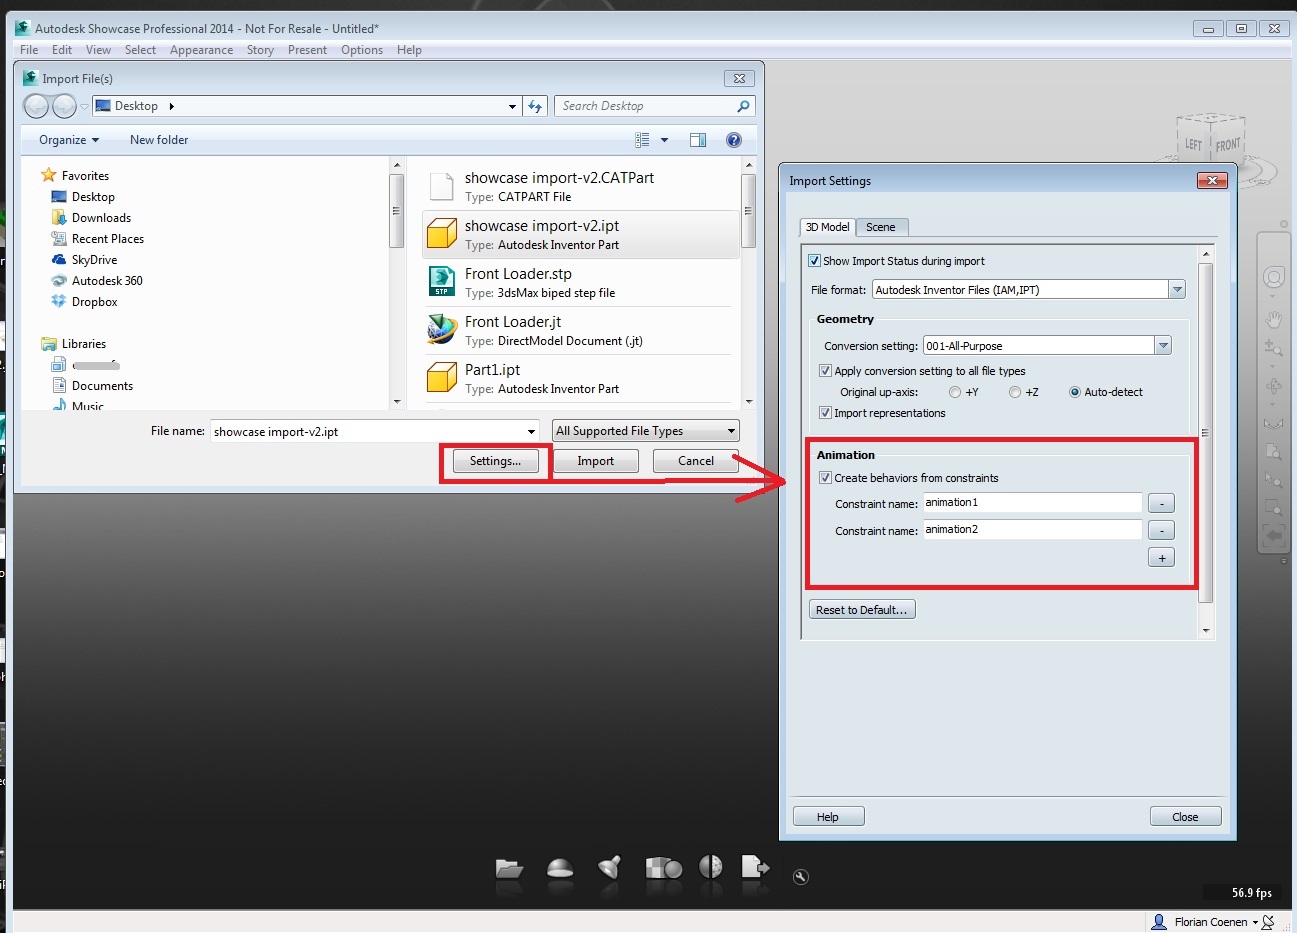Click the Back arrow in Import File(s) dialog
The height and width of the screenshot is (933, 1297).
pyautogui.click(x=36, y=106)
